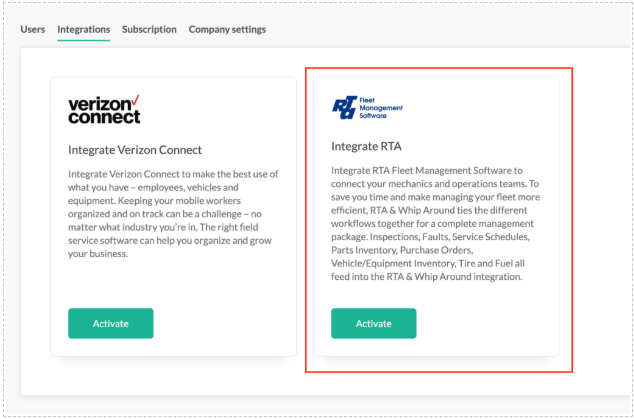Click the word 'connect' in the Verizon logo
This screenshot has height=419, width=634.
[103, 116]
